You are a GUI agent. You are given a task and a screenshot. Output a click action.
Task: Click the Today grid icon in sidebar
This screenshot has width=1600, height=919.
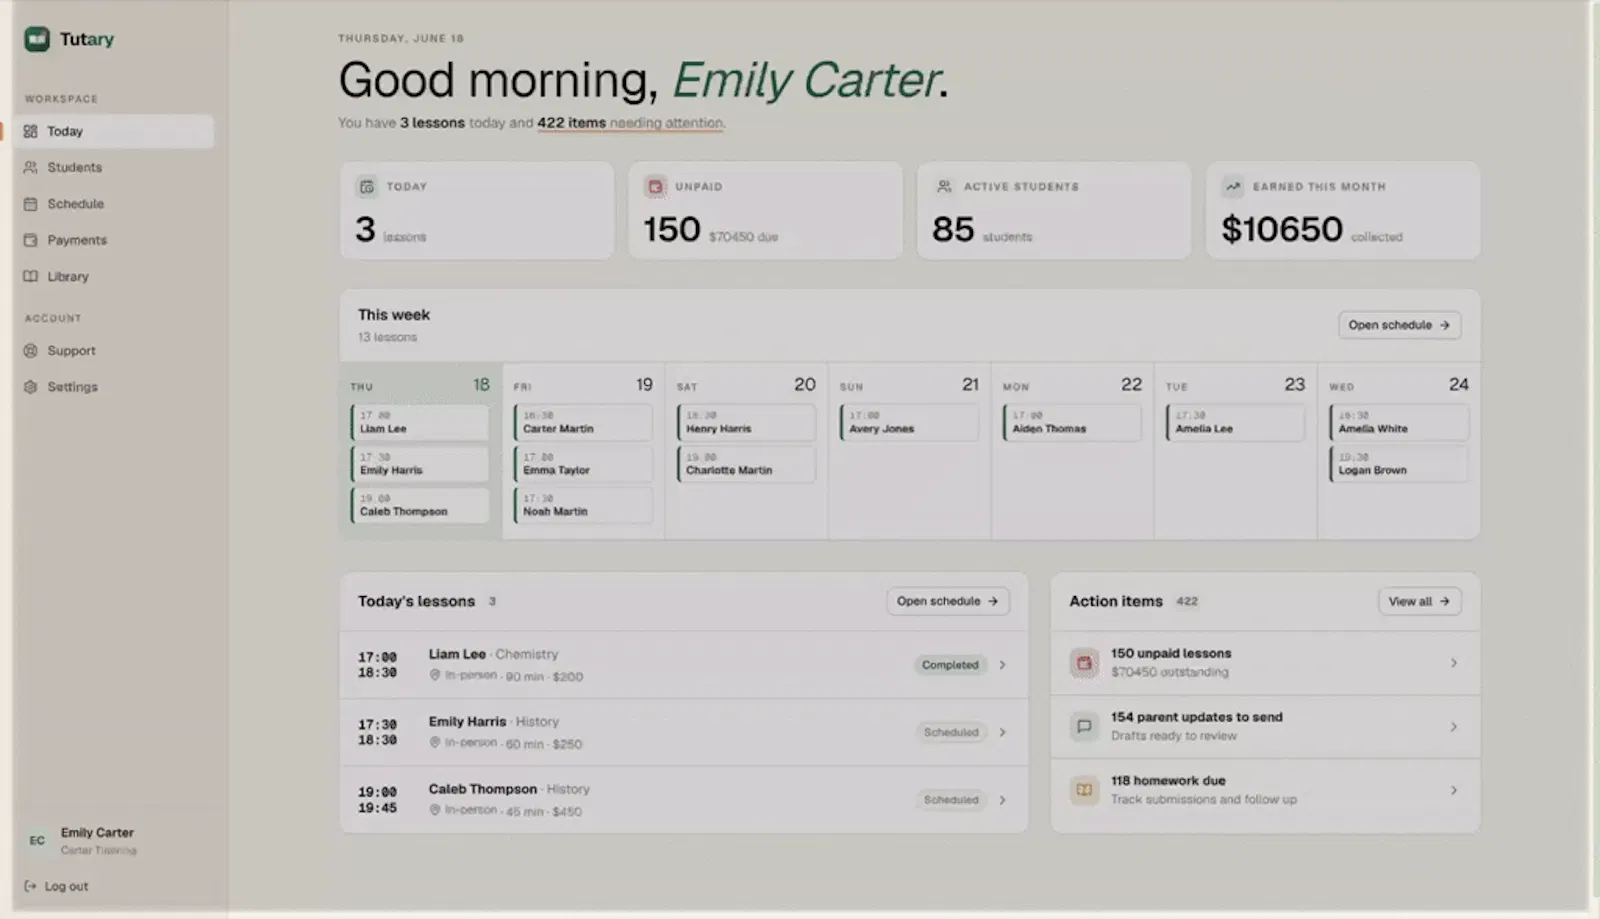pos(31,131)
